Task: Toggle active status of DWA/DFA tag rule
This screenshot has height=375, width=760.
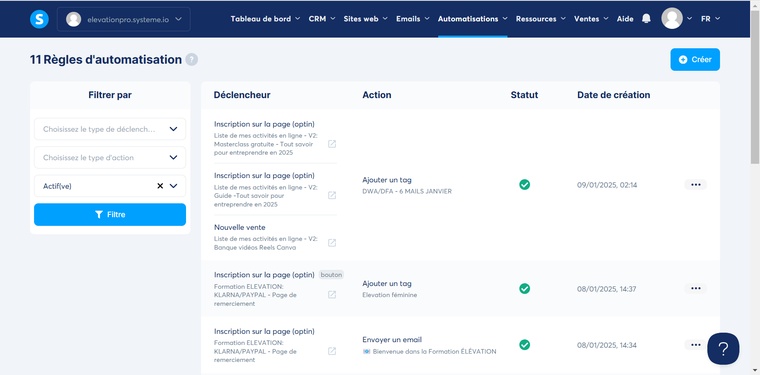Action: [x=524, y=184]
